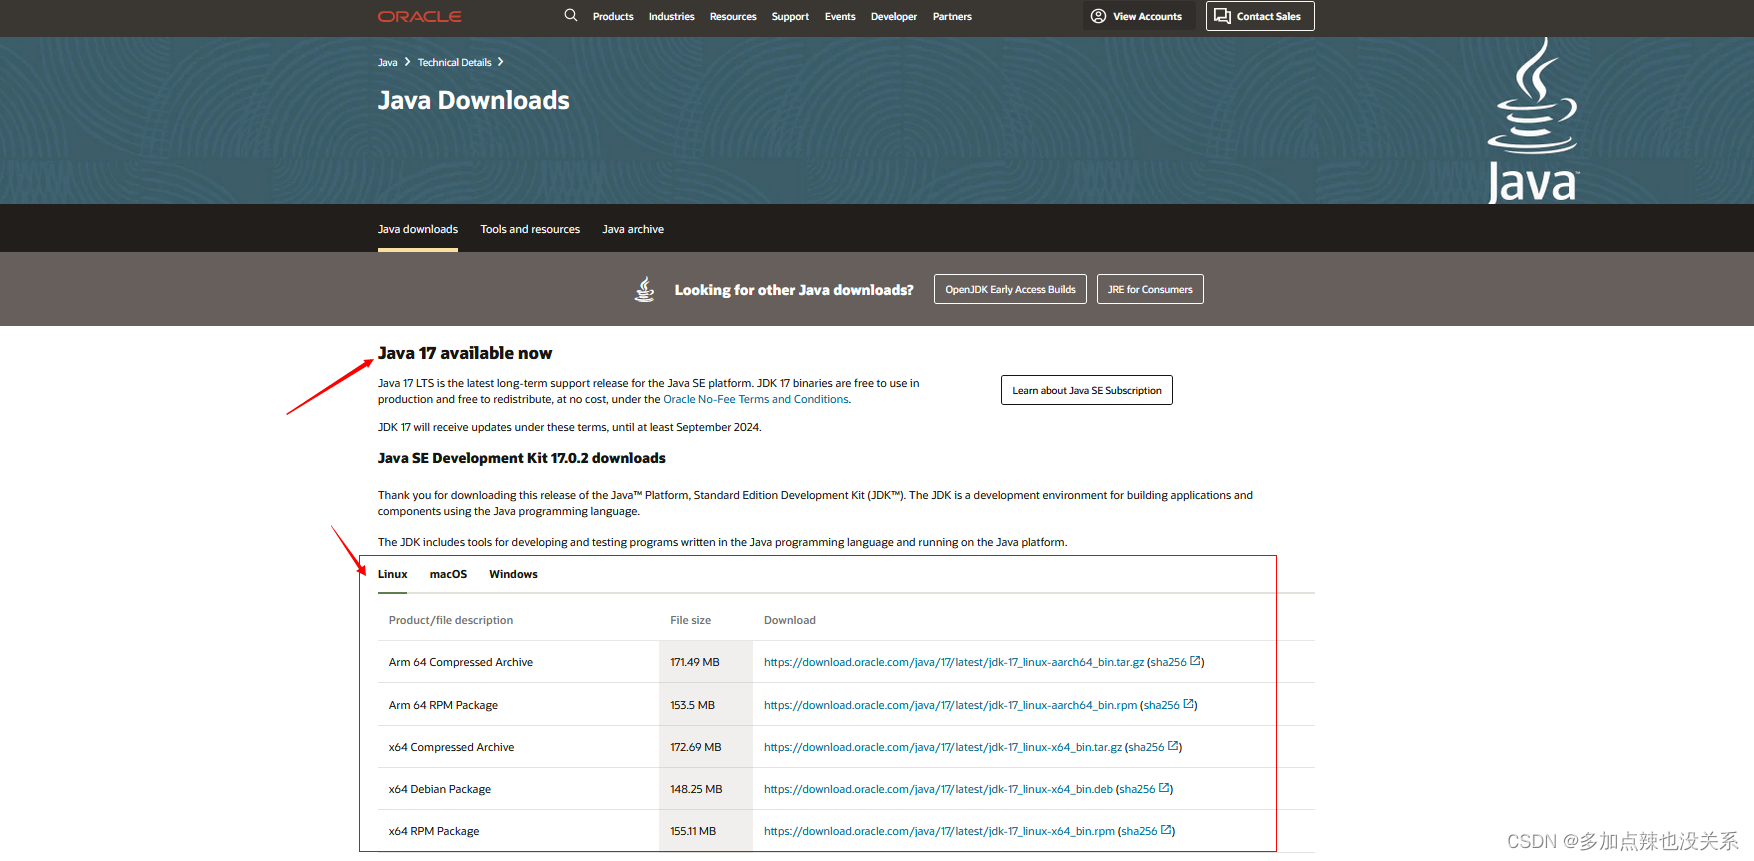
Task: Select the macOS platform tab
Action: coord(448,574)
